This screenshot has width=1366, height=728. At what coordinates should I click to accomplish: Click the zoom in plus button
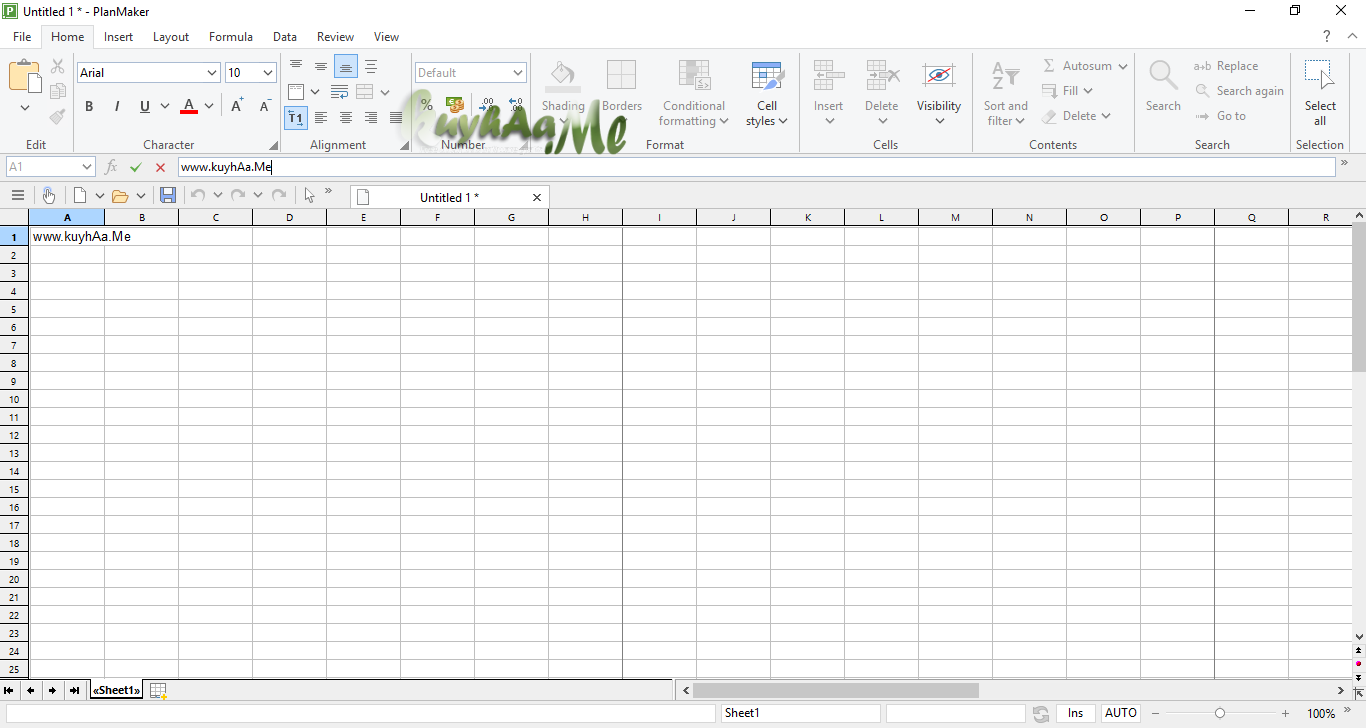pyautogui.click(x=1286, y=713)
